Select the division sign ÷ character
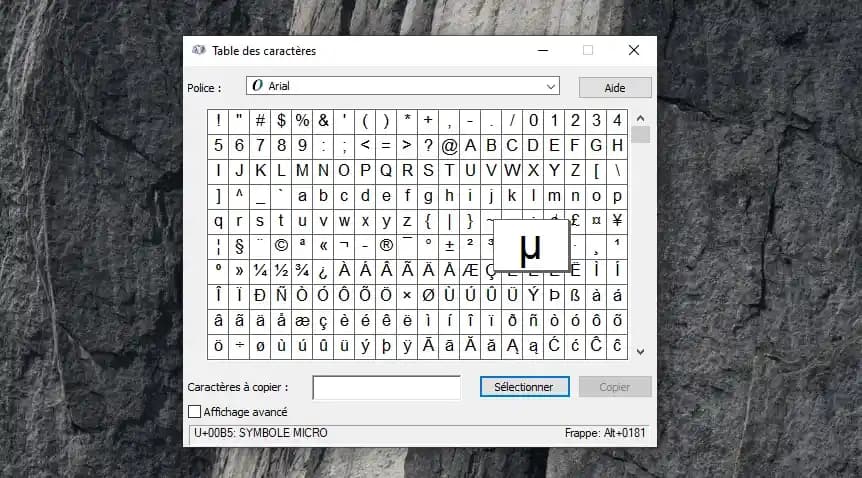Screen dimensions: 862x478 pyautogui.click(x=239, y=345)
